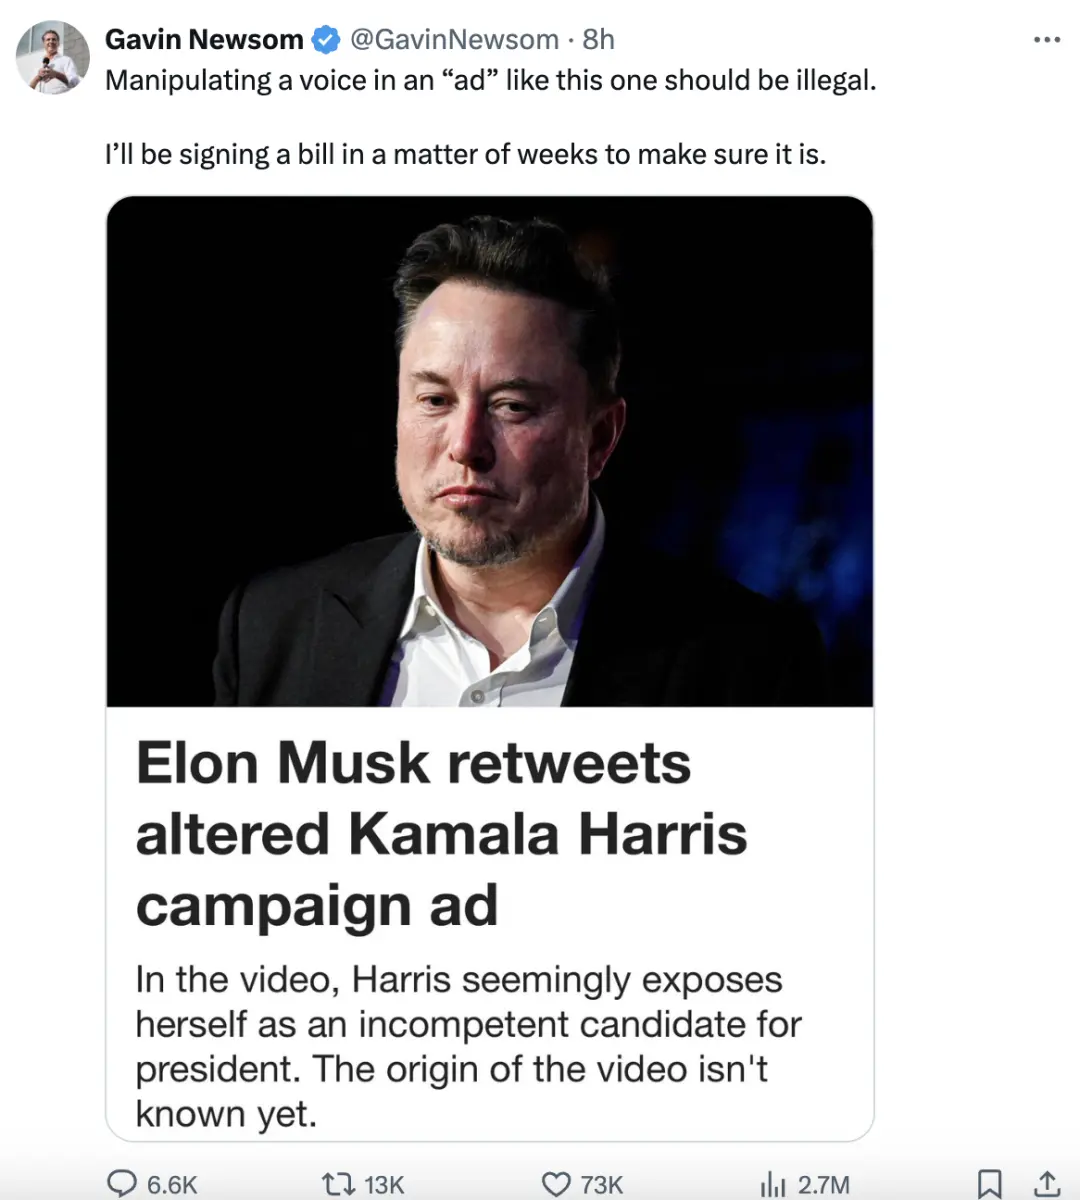Click the 6.6K replies count
Image resolution: width=1080 pixels, height=1200 pixels.
coord(172,1185)
